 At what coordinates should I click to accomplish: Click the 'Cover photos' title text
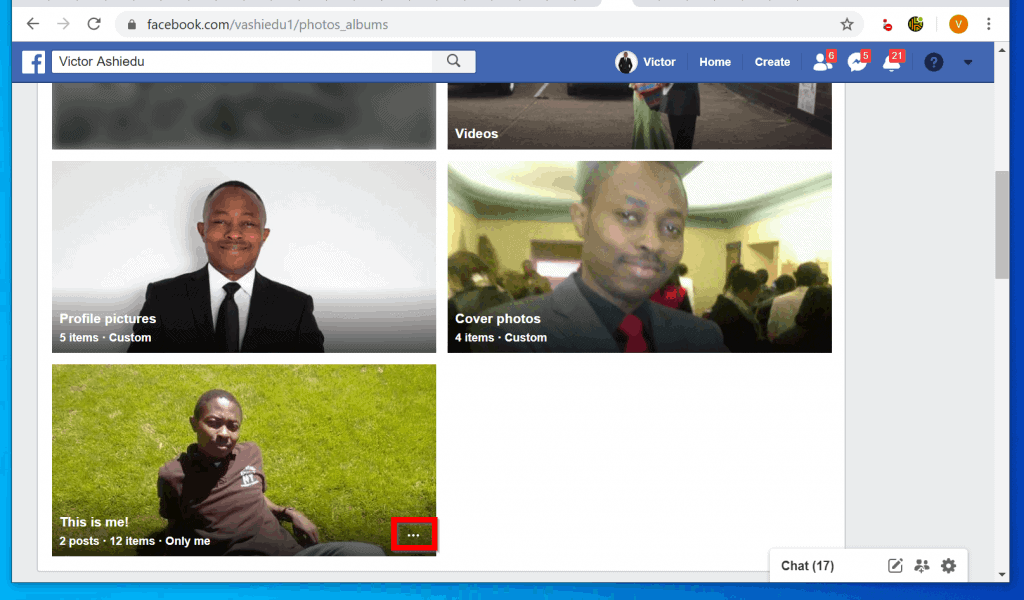[x=498, y=319]
